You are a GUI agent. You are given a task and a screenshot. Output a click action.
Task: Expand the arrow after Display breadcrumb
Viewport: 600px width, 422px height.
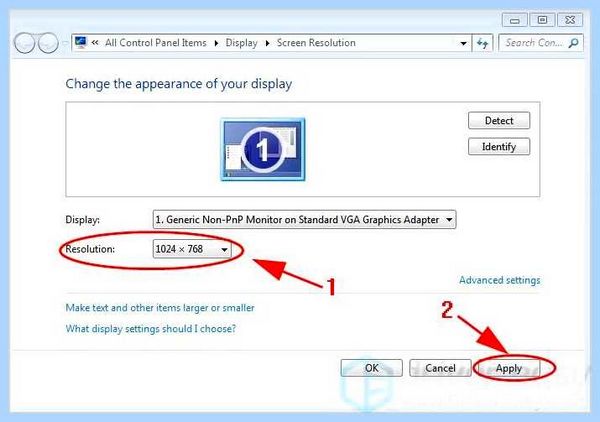pos(267,43)
